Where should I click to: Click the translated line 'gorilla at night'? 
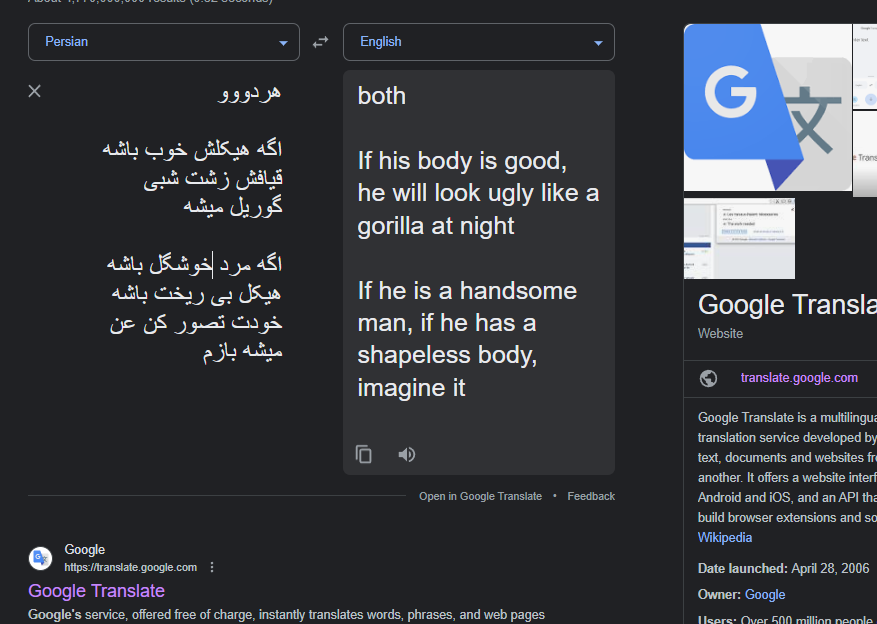pyautogui.click(x=436, y=226)
